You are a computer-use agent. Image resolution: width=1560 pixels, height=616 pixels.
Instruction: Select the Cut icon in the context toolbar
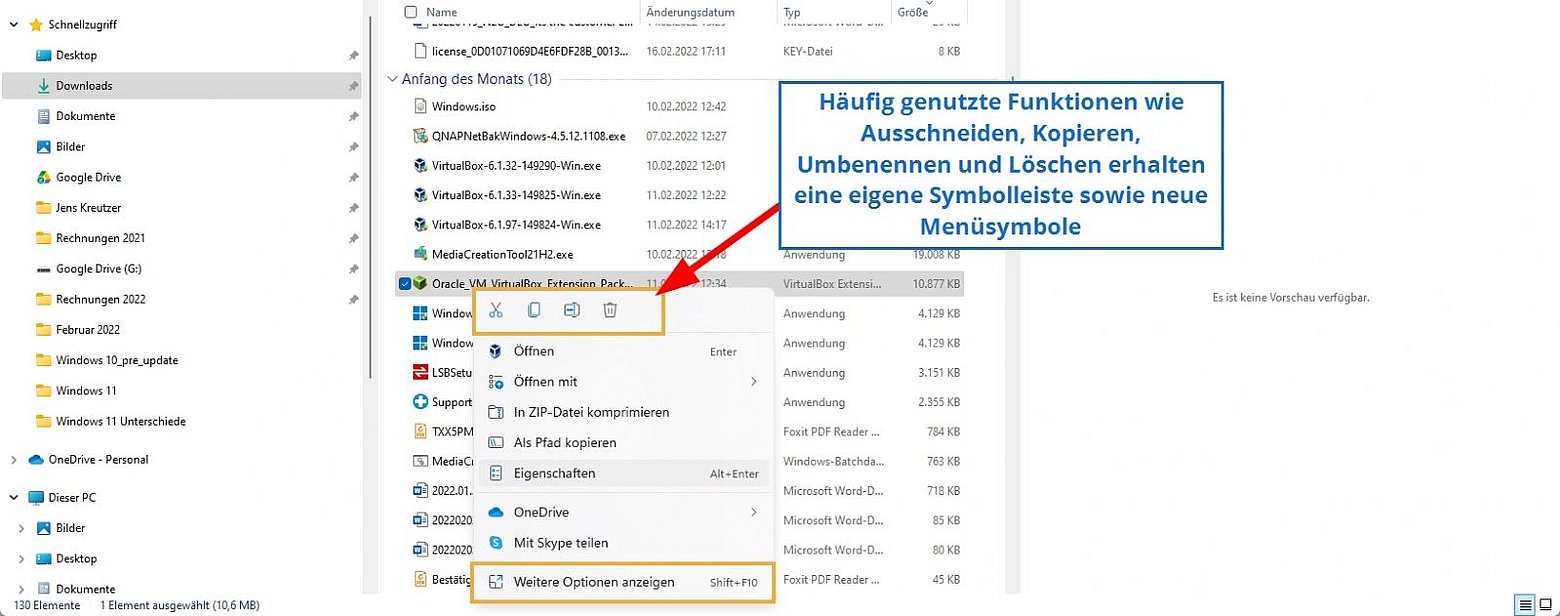(x=495, y=310)
